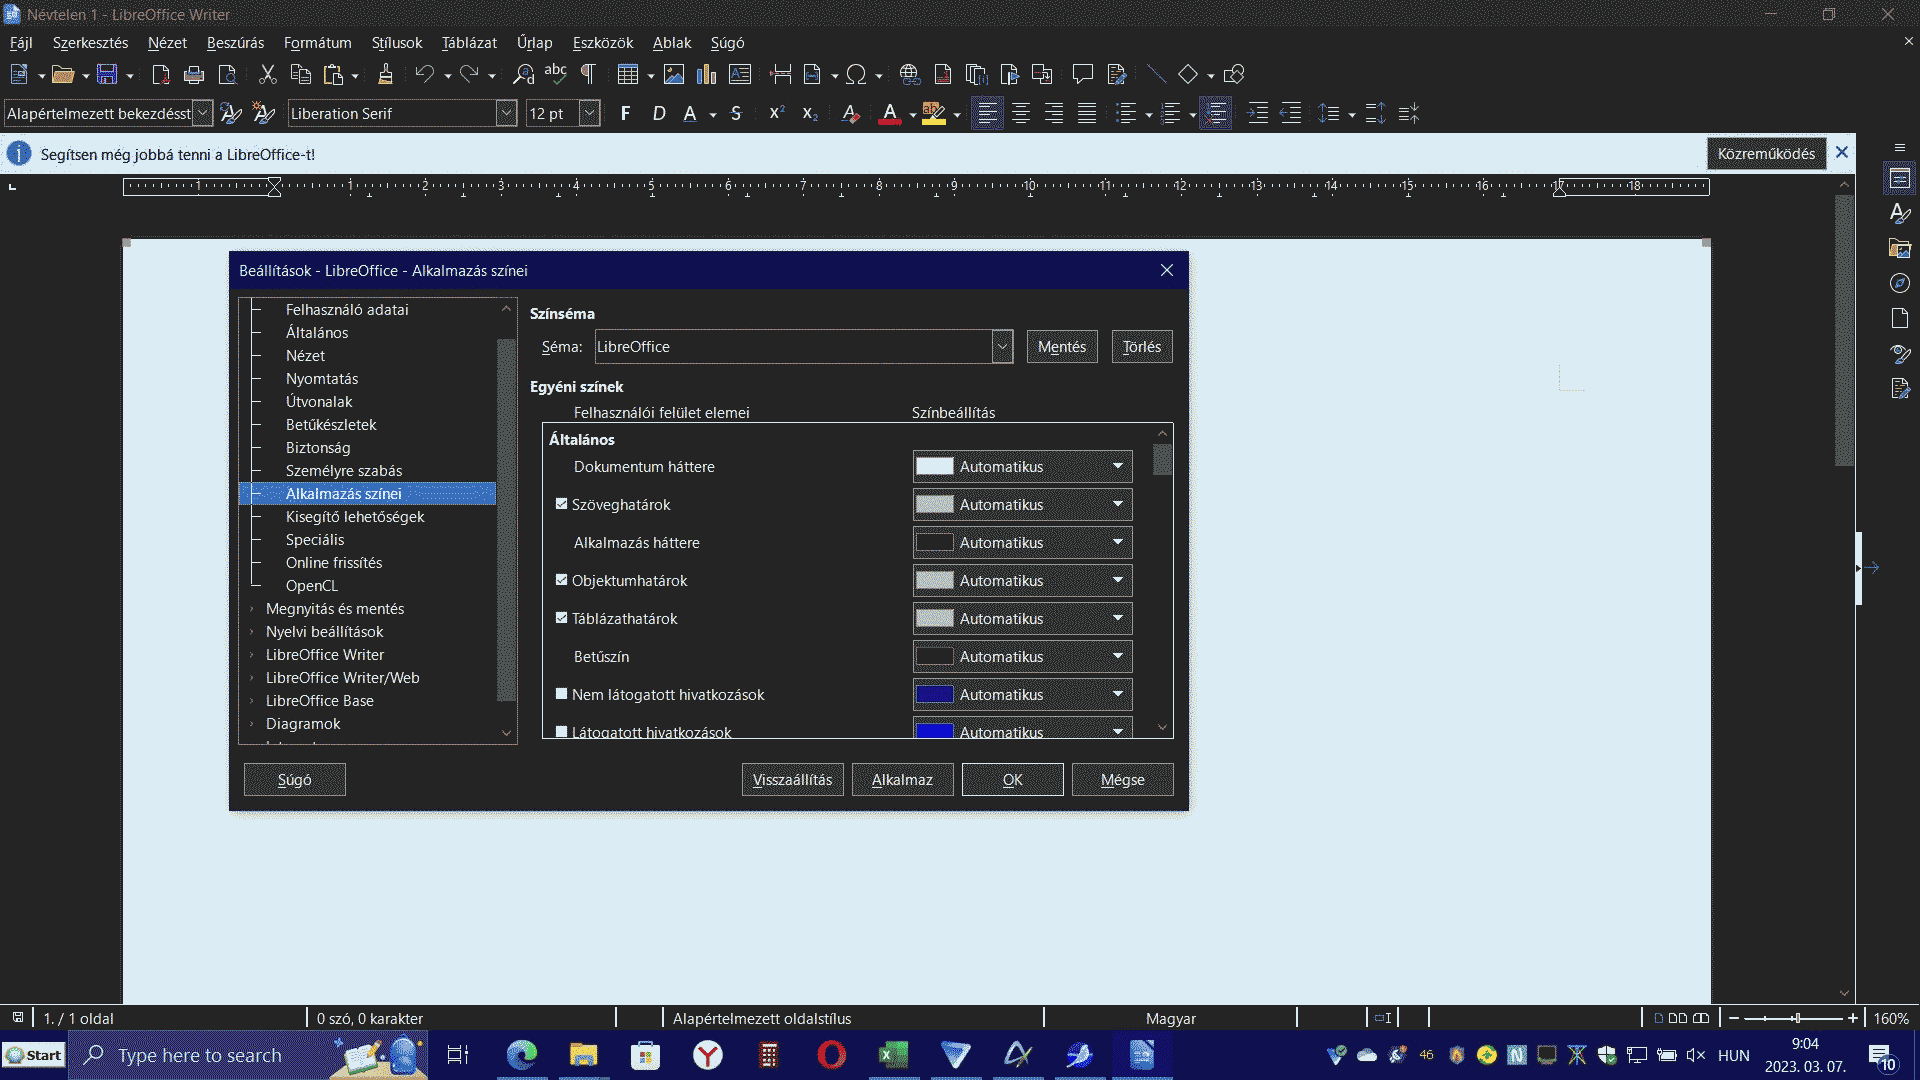Screen dimensions: 1920x1080
Task: Apply italic formatting D icon
Action: 659,113
